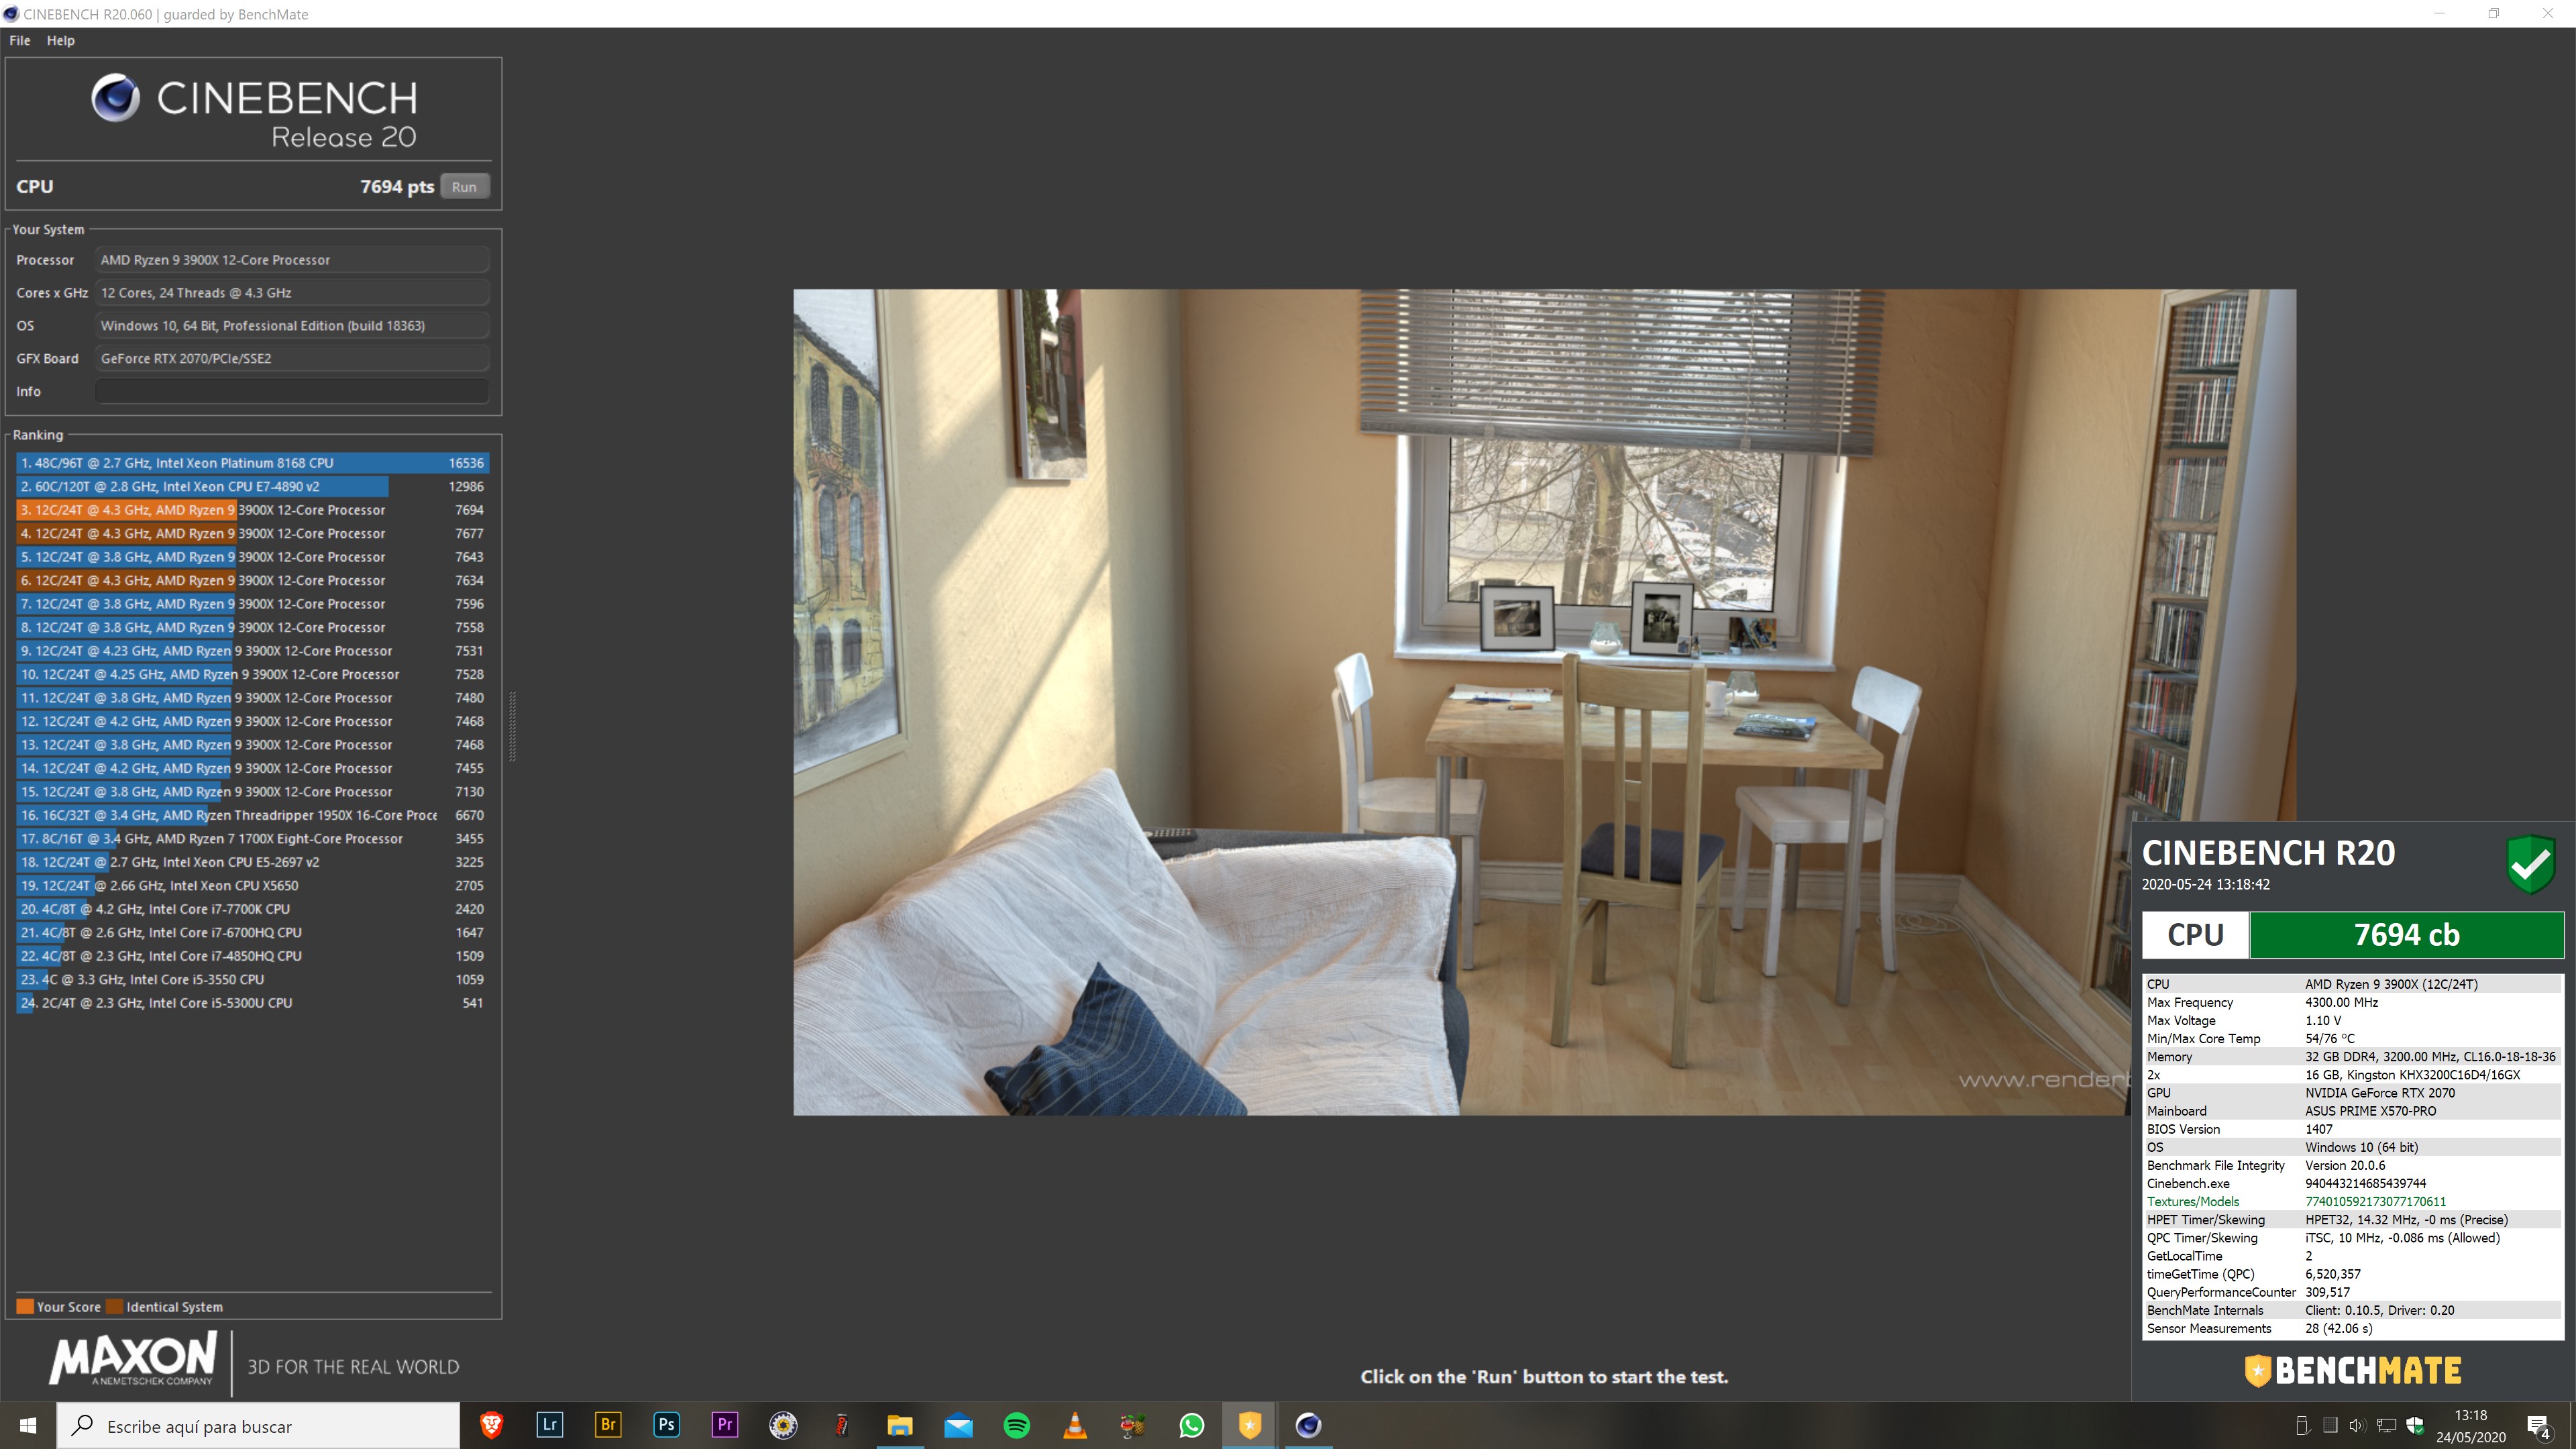Viewport: 2576px width, 1449px height.
Task: Click the taskbar search box
Action: pyautogui.click(x=258, y=1425)
